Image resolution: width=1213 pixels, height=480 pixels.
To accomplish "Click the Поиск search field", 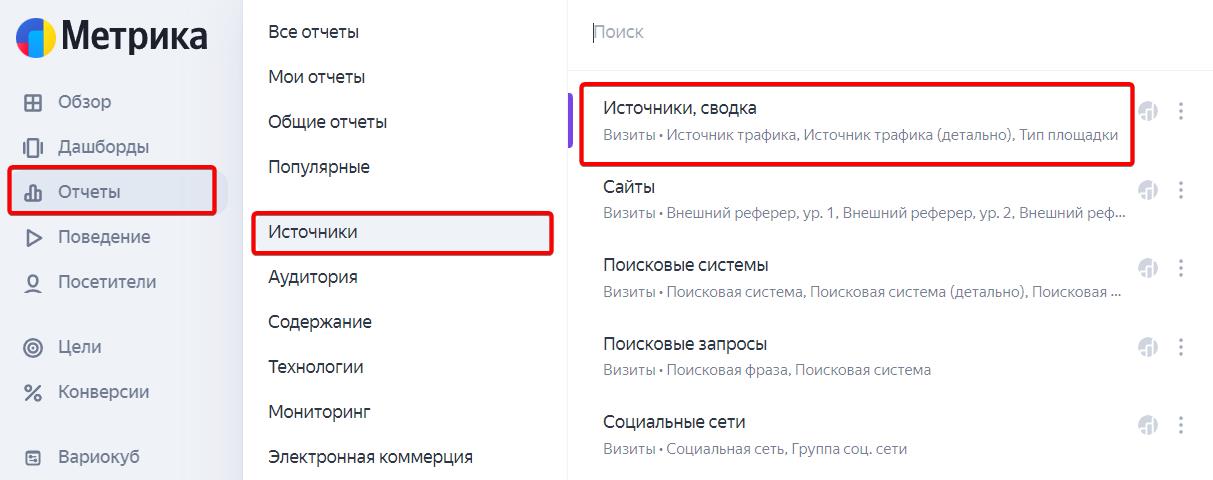I will (x=880, y=33).
